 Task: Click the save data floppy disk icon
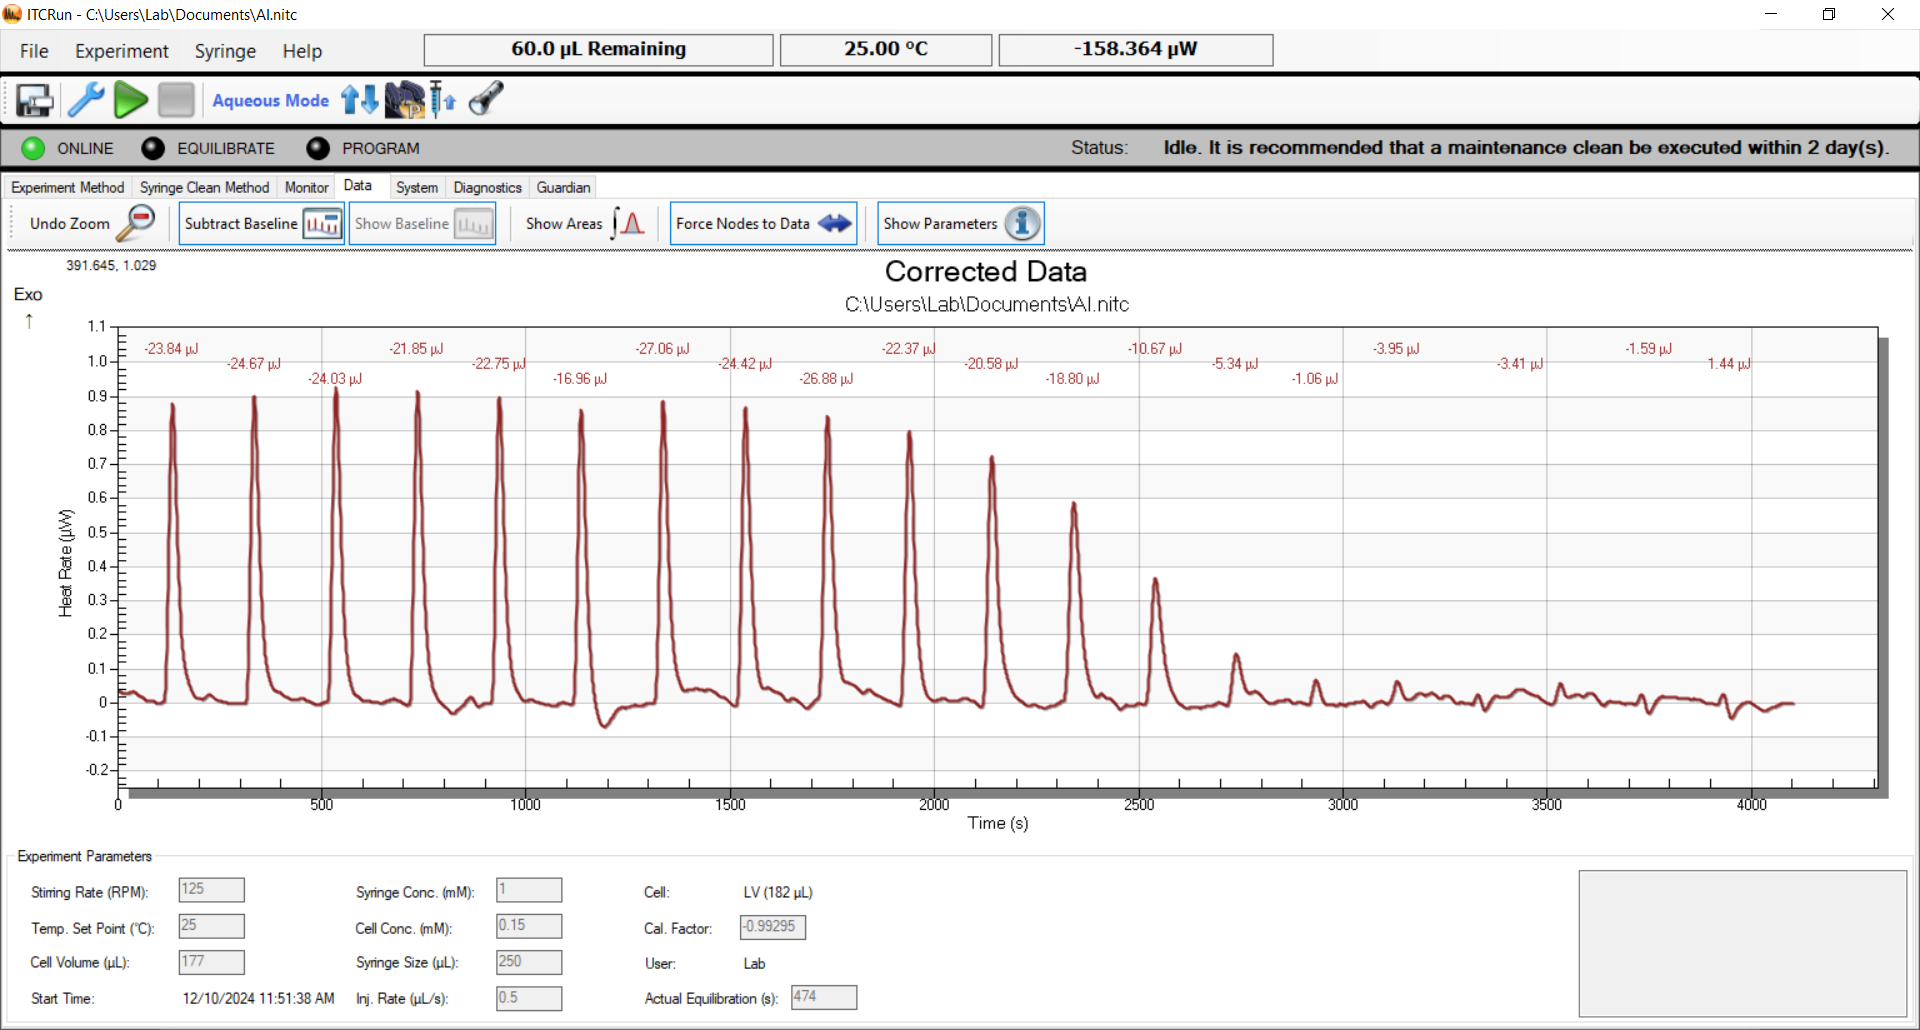35,100
